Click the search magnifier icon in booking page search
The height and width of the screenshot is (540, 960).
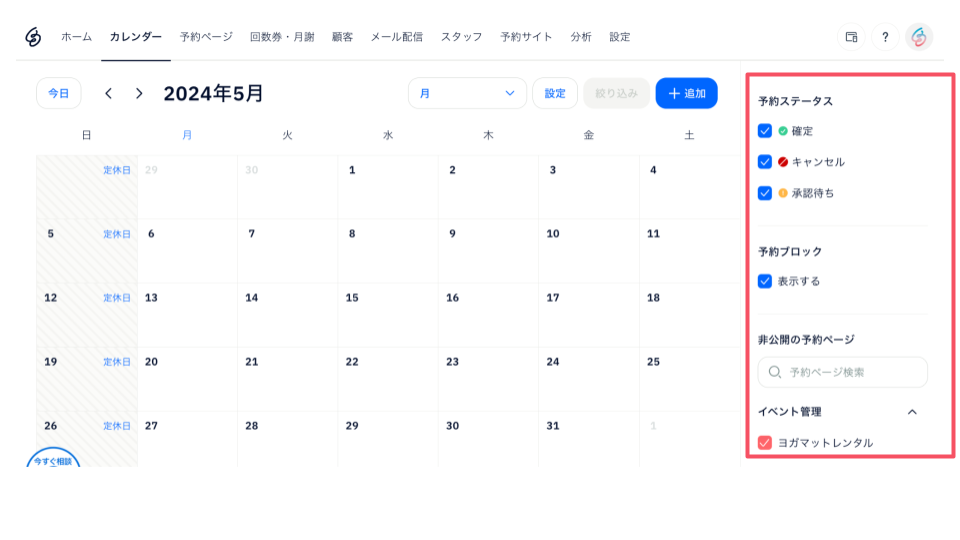coord(774,372)
